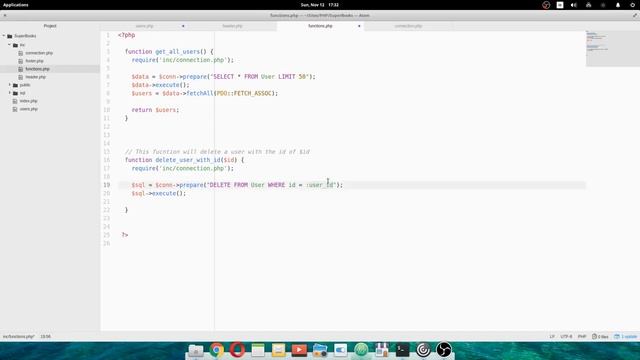
Task: Click the public folder icon
Action: click(16, 85)
